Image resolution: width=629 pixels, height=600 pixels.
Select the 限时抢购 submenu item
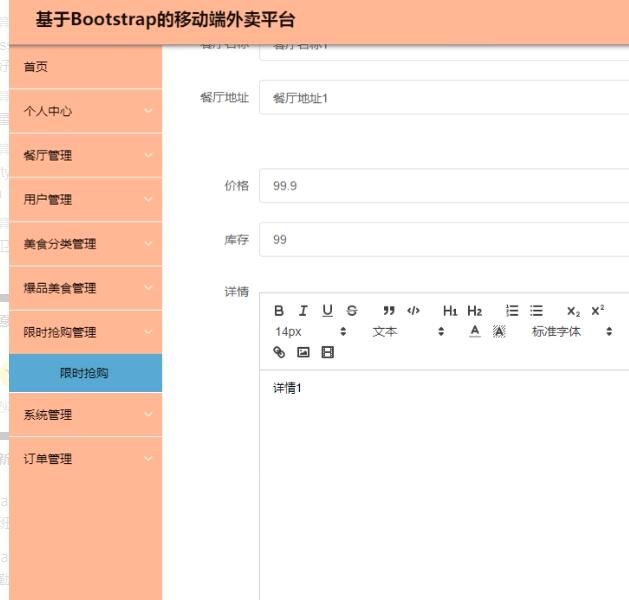tap(85, 373)
